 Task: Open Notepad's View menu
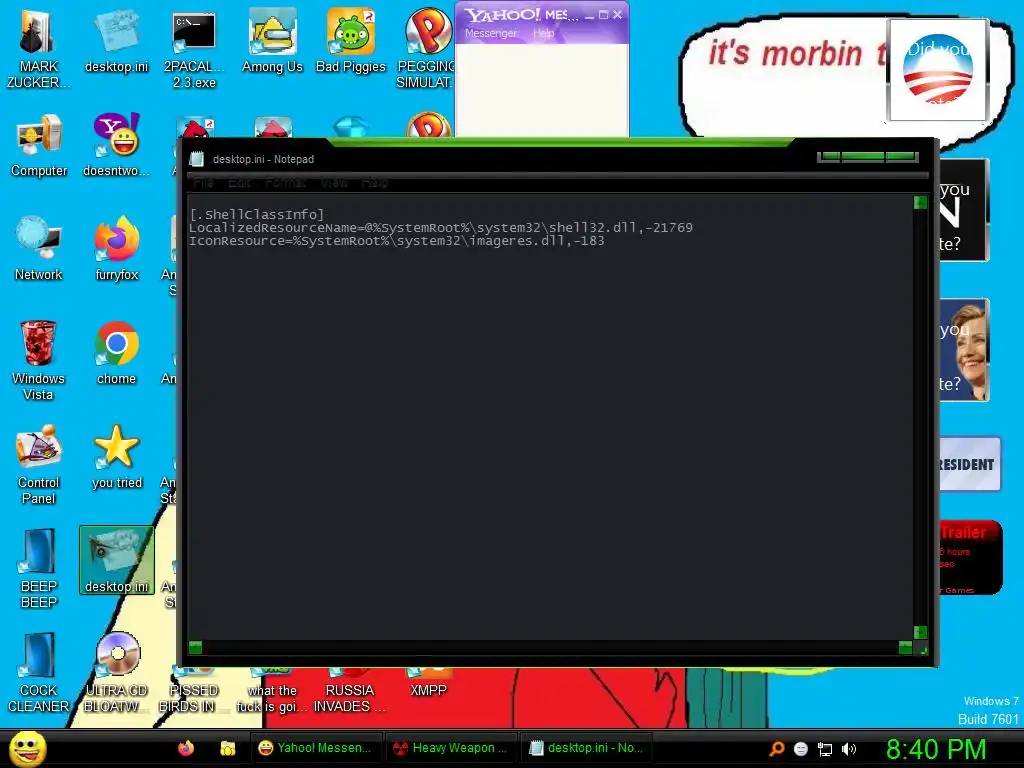tap(334, 183)
